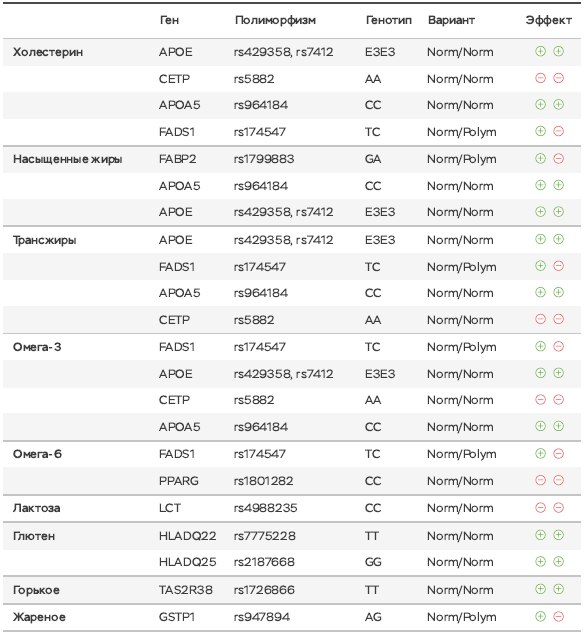Click first red minus icon in PPARG rs1801282 row
Screen dimensions: 585x634
tap(541, 480)
